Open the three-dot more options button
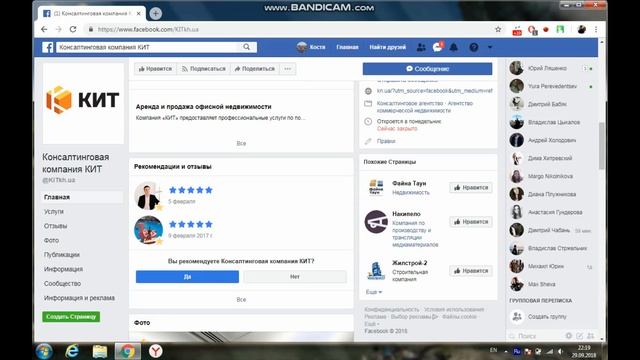Image resolution: width=640 pixels, height=360 pixels. pyautogui.click(x=288, y=69)
